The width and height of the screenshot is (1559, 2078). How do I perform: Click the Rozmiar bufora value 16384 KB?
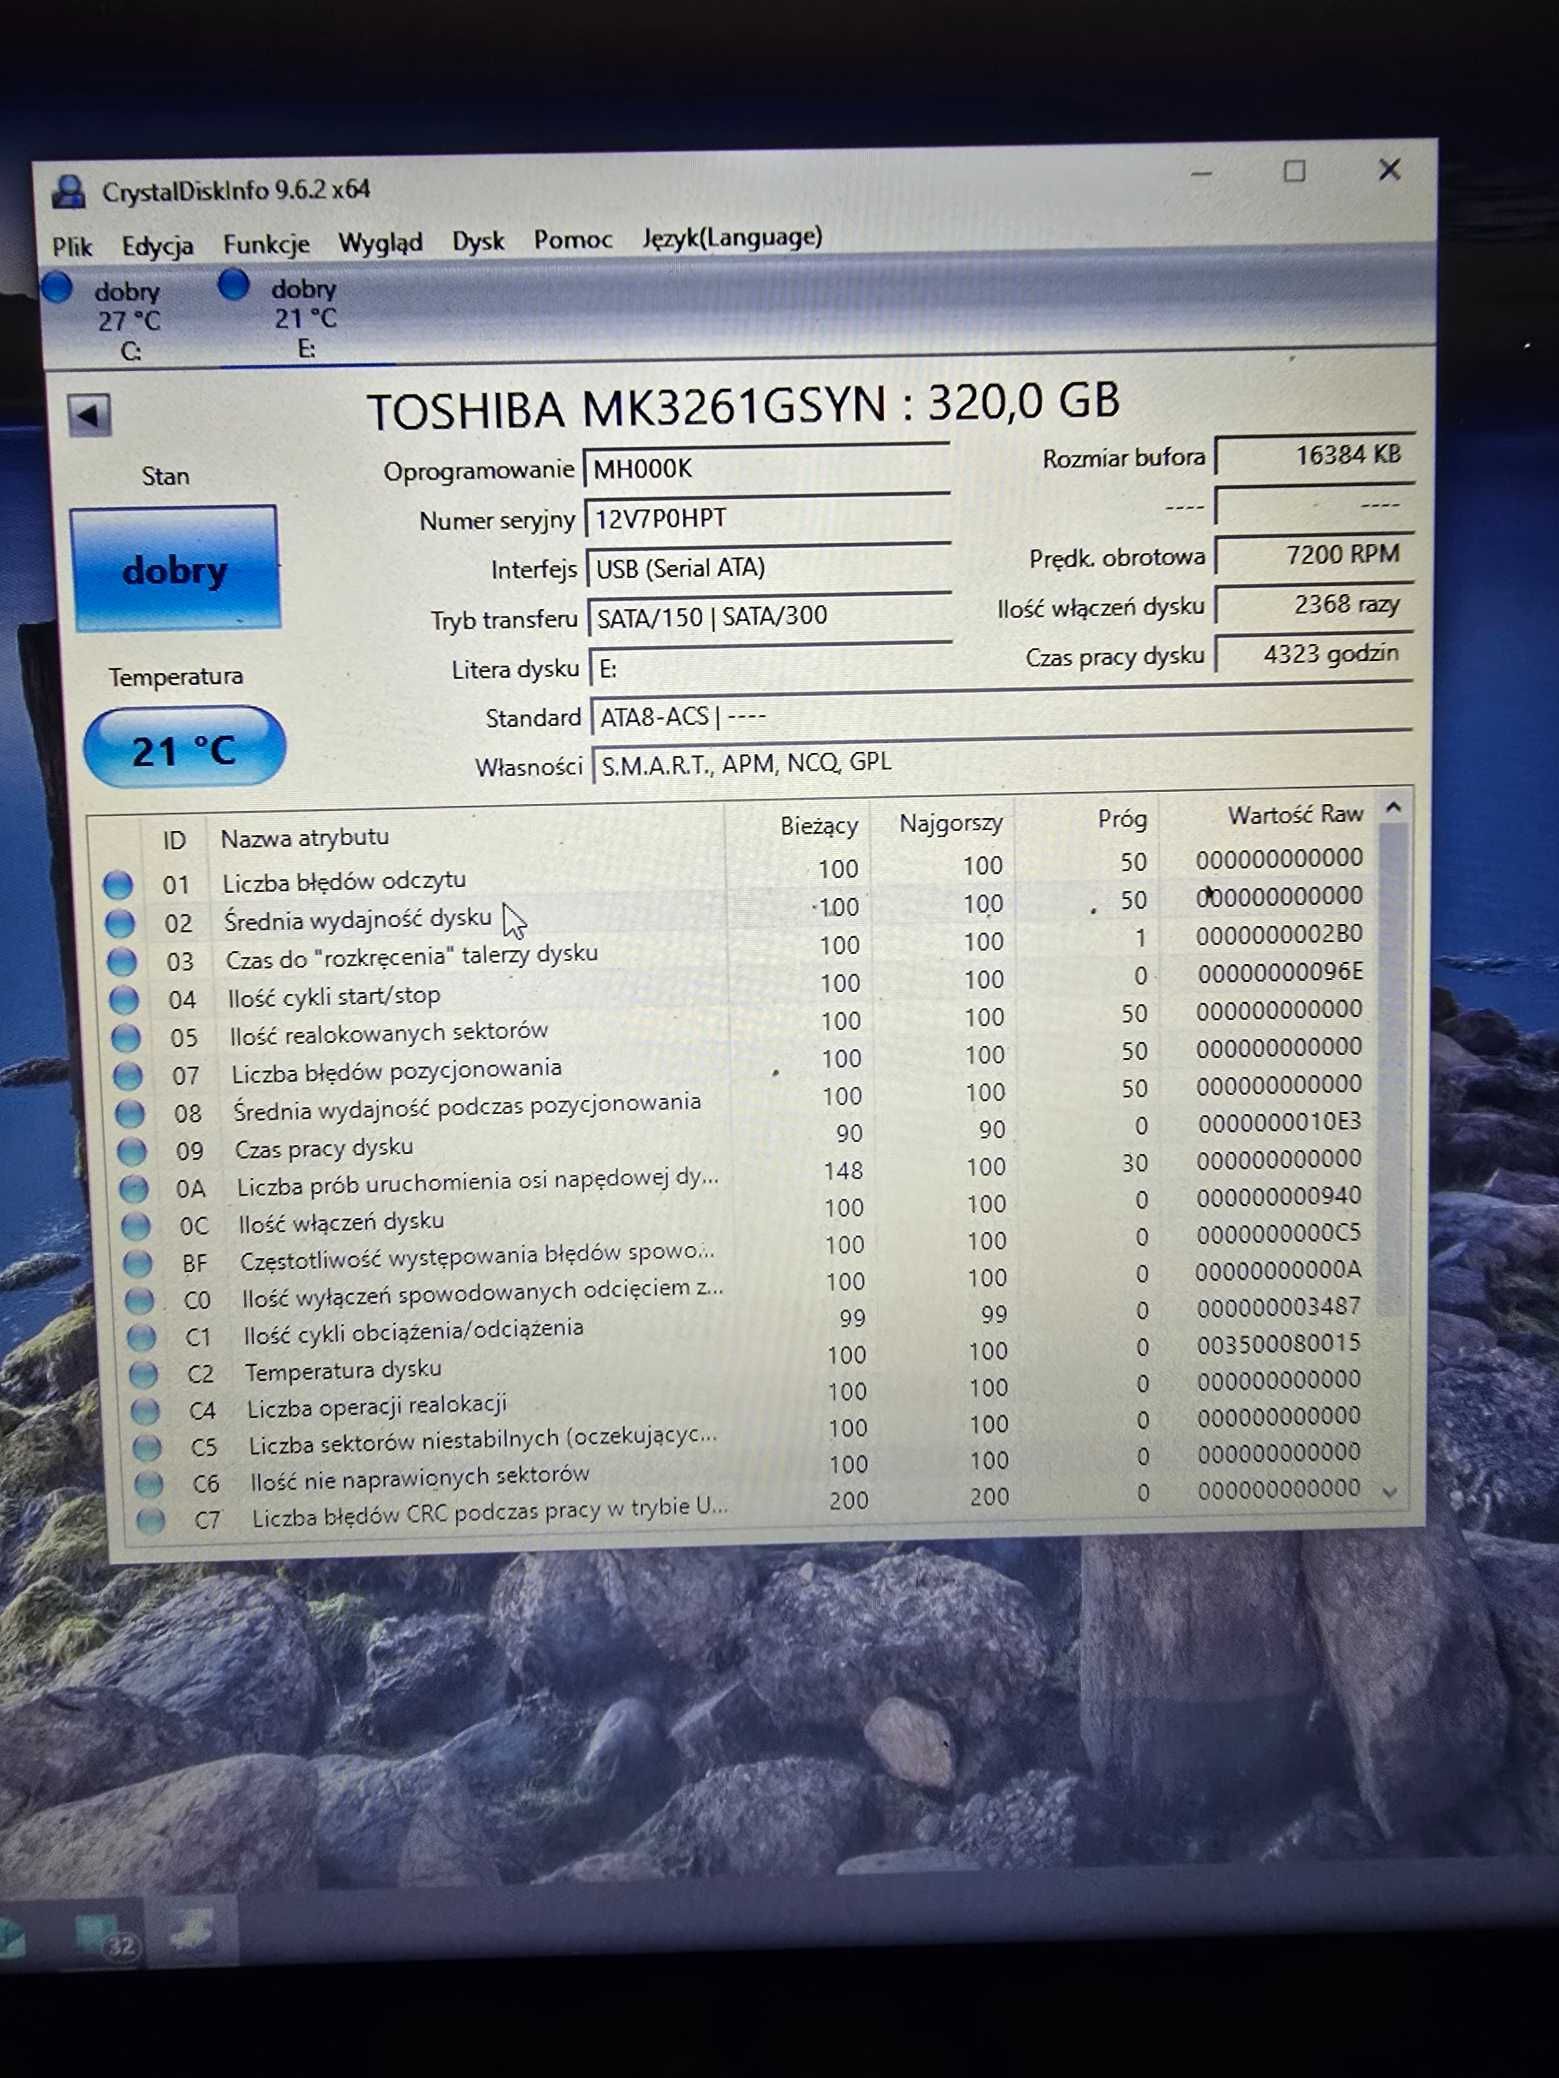pos(1314,457)
